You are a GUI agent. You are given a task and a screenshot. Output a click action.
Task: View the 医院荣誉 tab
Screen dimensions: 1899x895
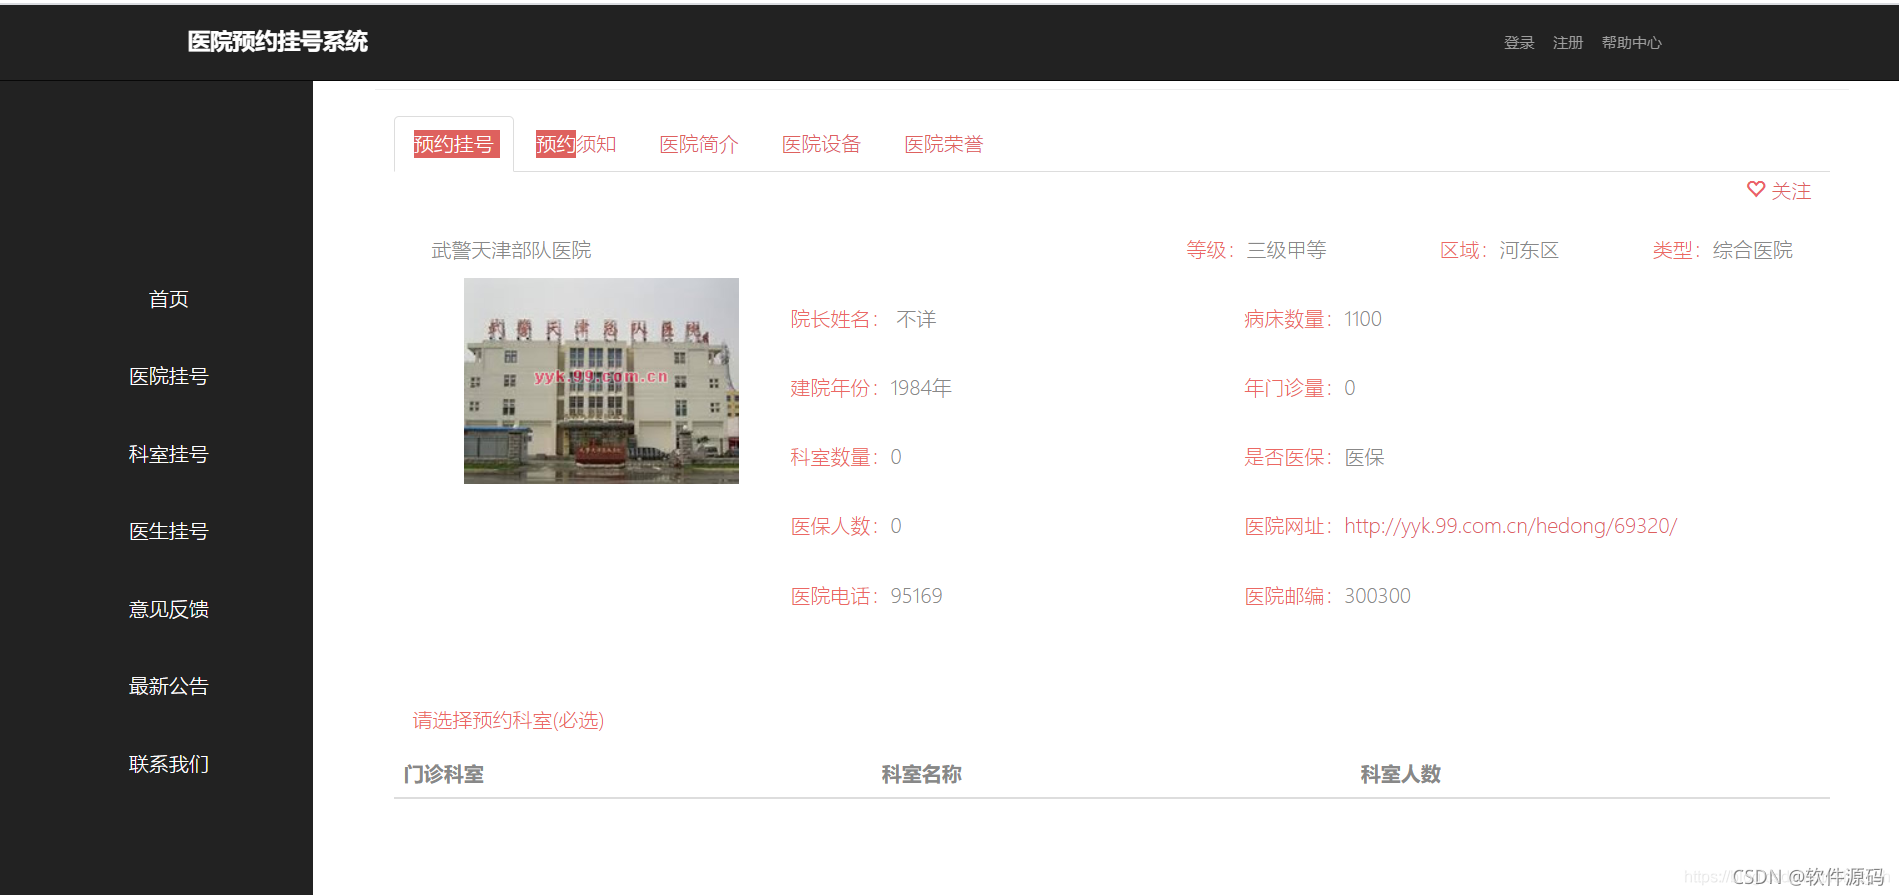click(944, 144)
